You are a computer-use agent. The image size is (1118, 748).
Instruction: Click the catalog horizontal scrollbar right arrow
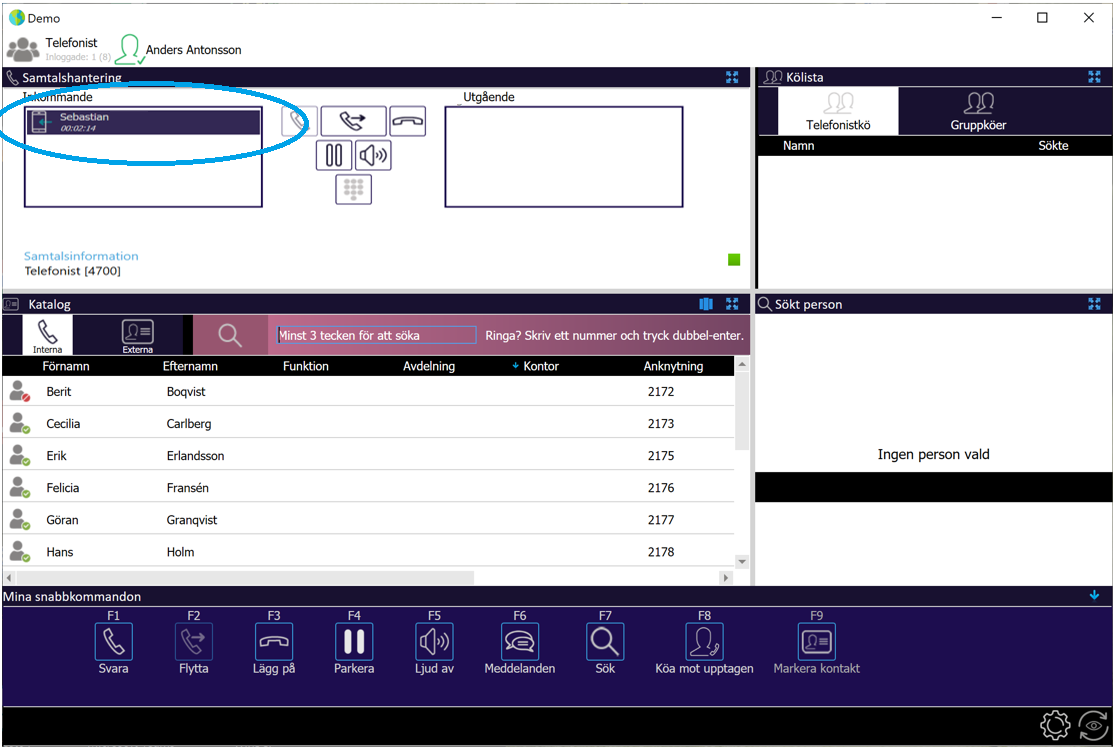click(x=726, y=577)
